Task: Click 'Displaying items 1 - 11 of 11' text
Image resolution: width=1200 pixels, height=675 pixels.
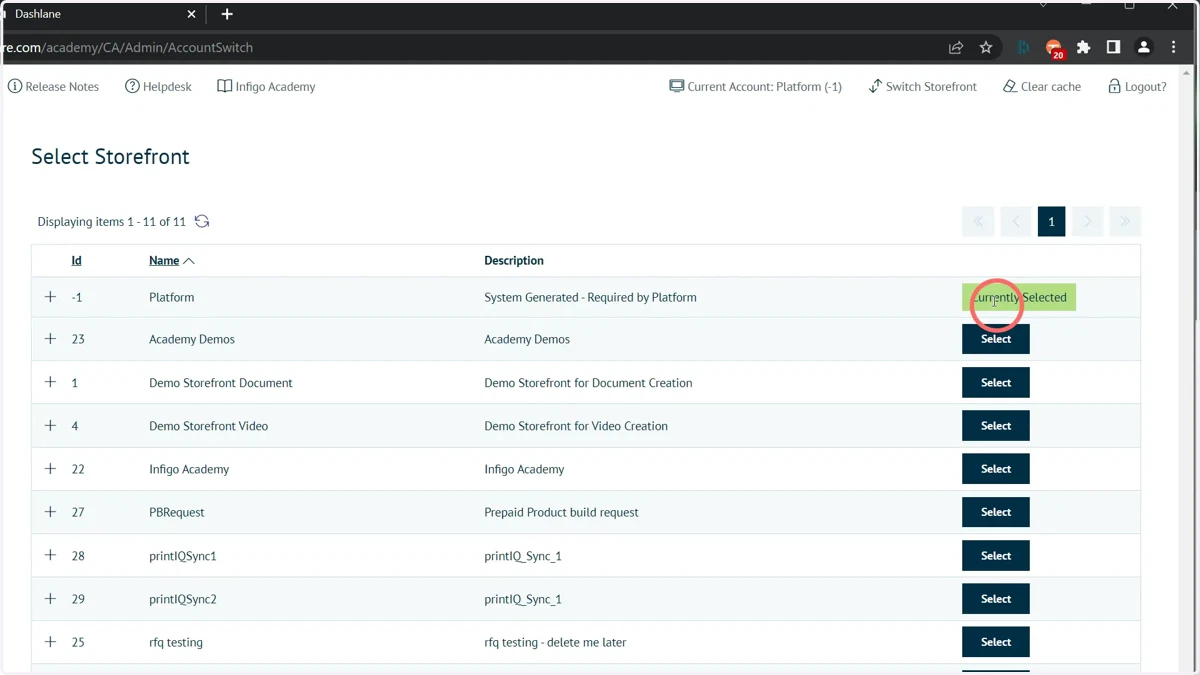Action: tap(112, 221)
